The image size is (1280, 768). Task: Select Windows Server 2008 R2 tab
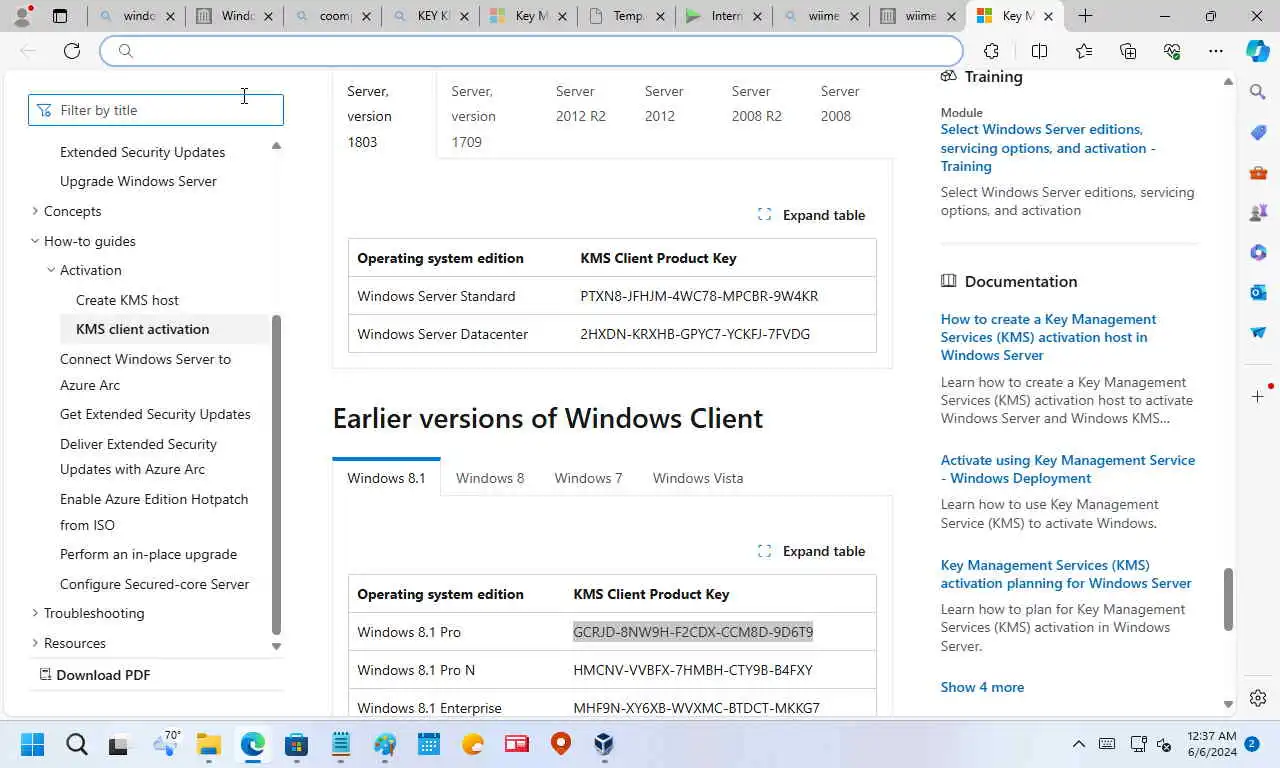(757, 104)
